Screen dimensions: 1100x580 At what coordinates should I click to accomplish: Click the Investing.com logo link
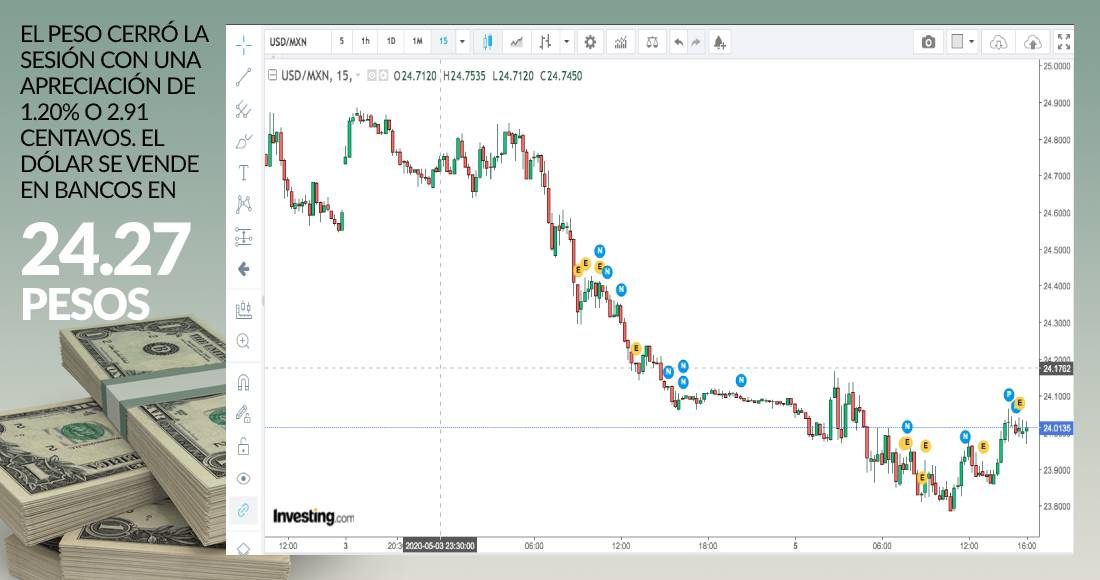point(313,517)
